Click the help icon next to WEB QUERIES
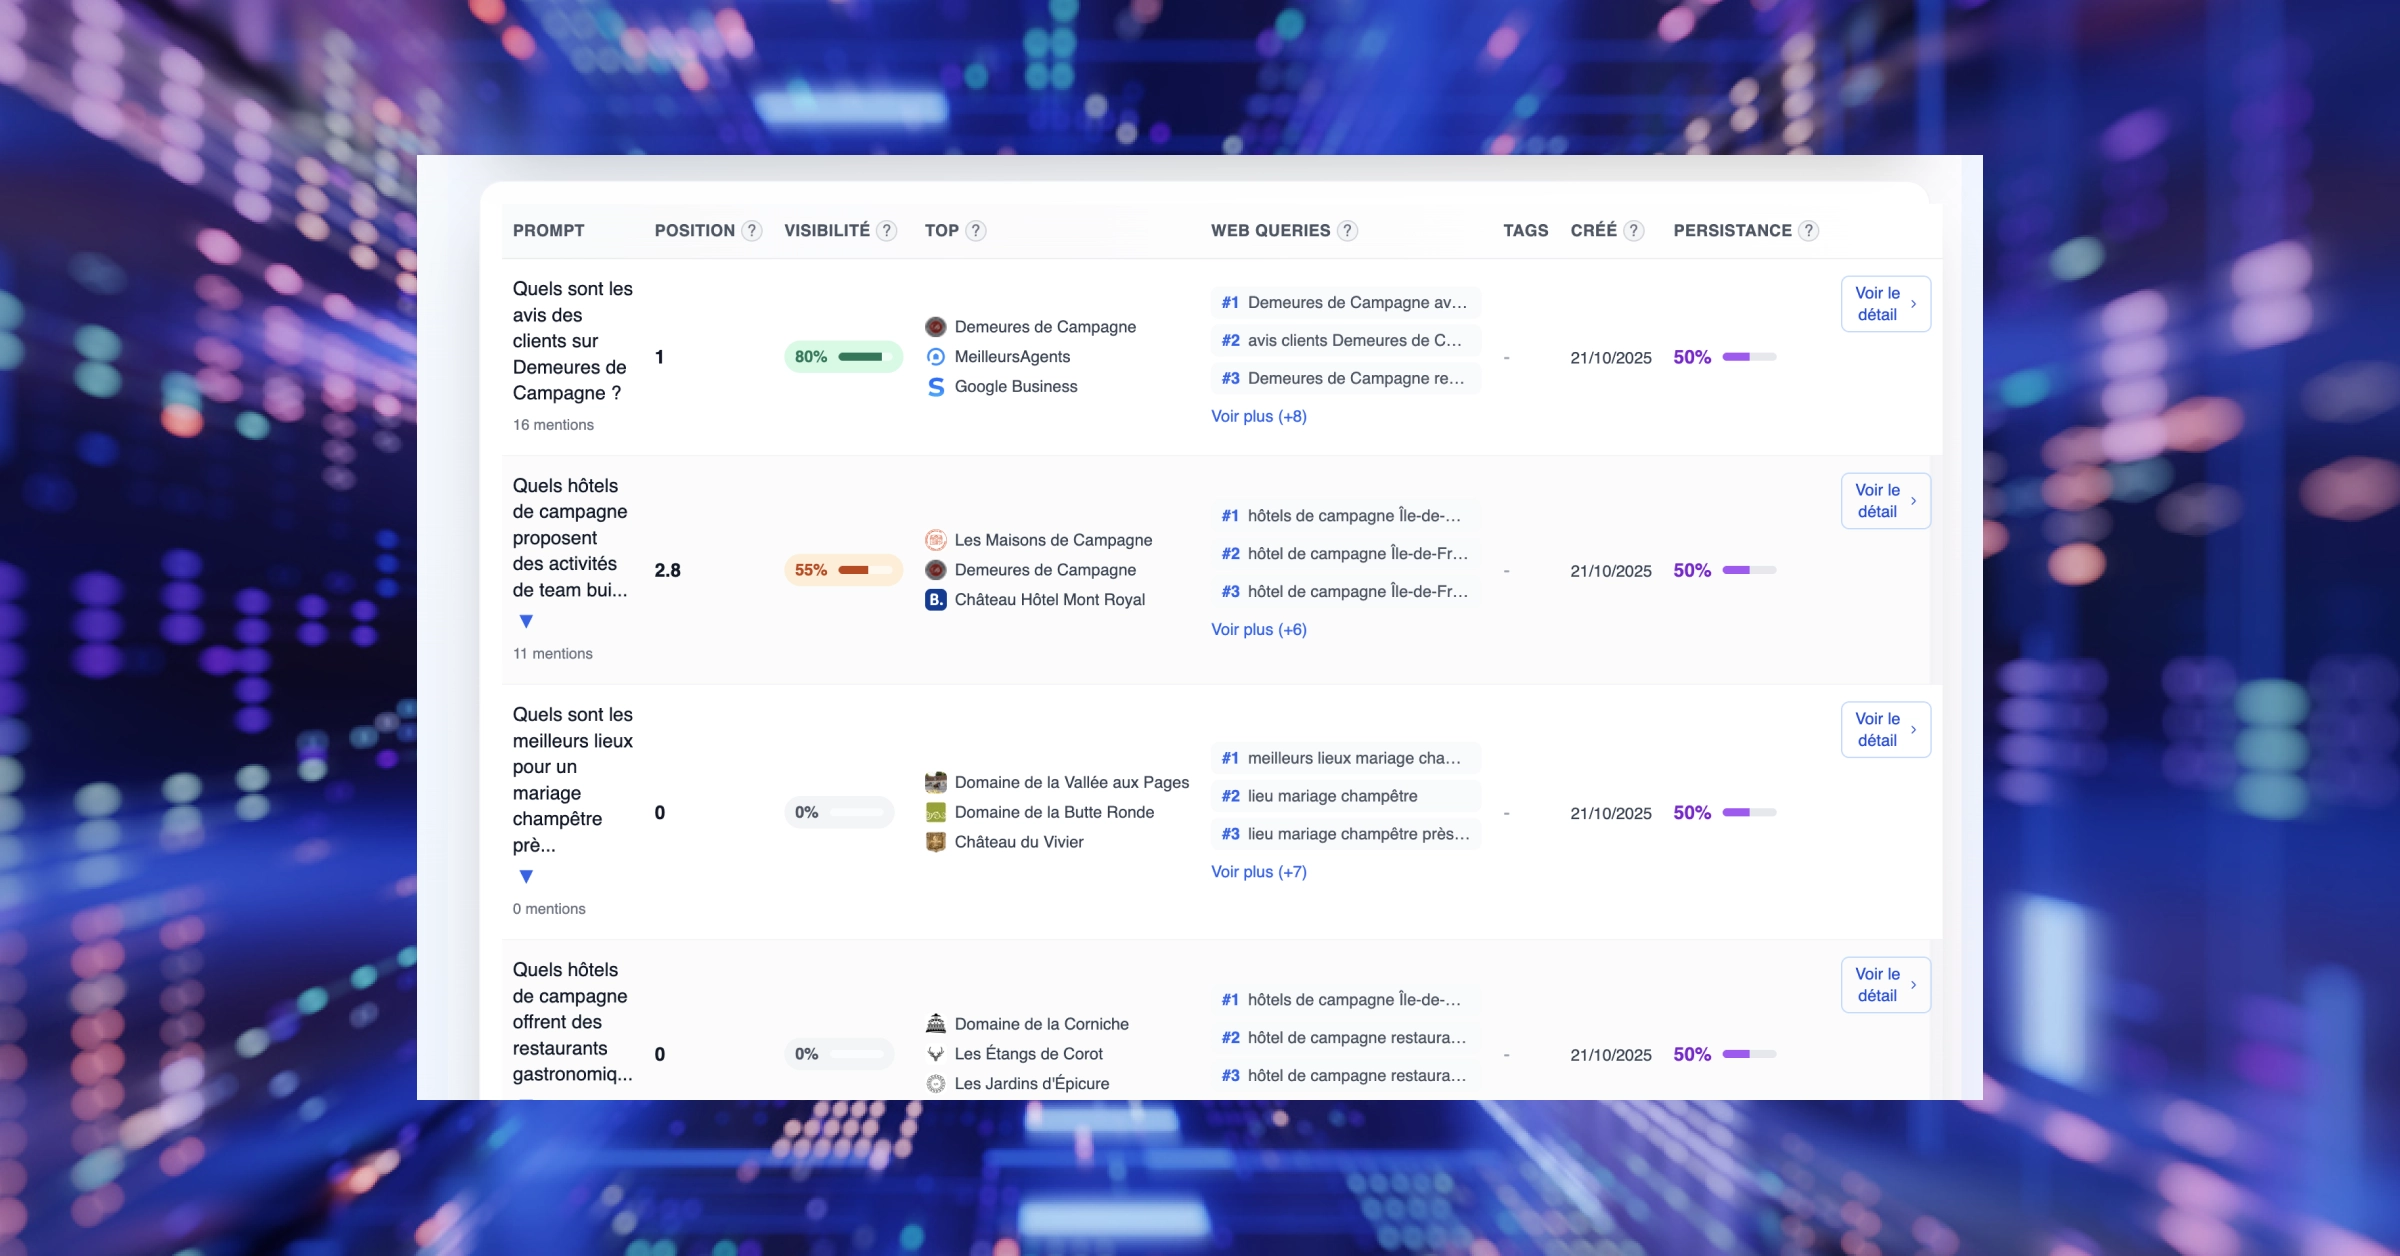 1347,231
